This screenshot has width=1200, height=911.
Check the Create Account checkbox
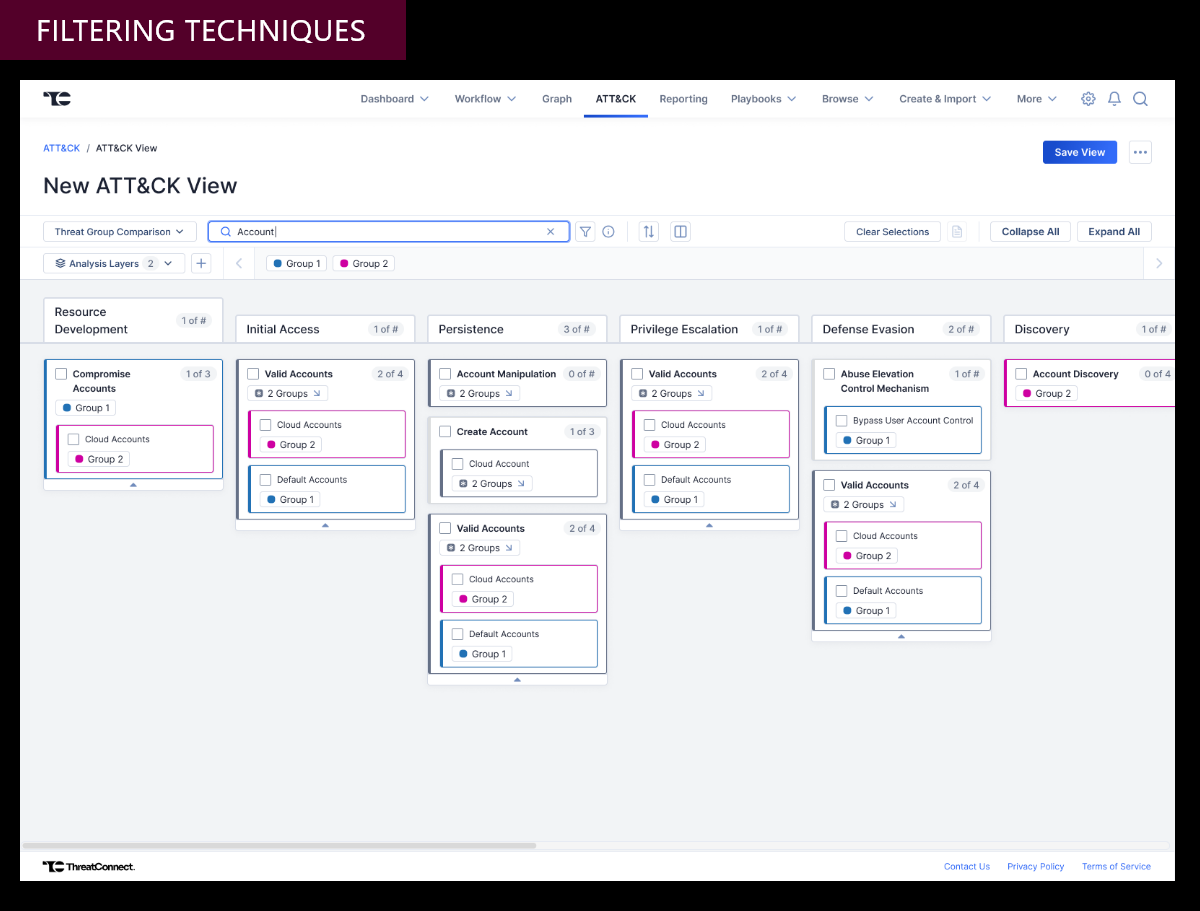click(x=445, y=432)
